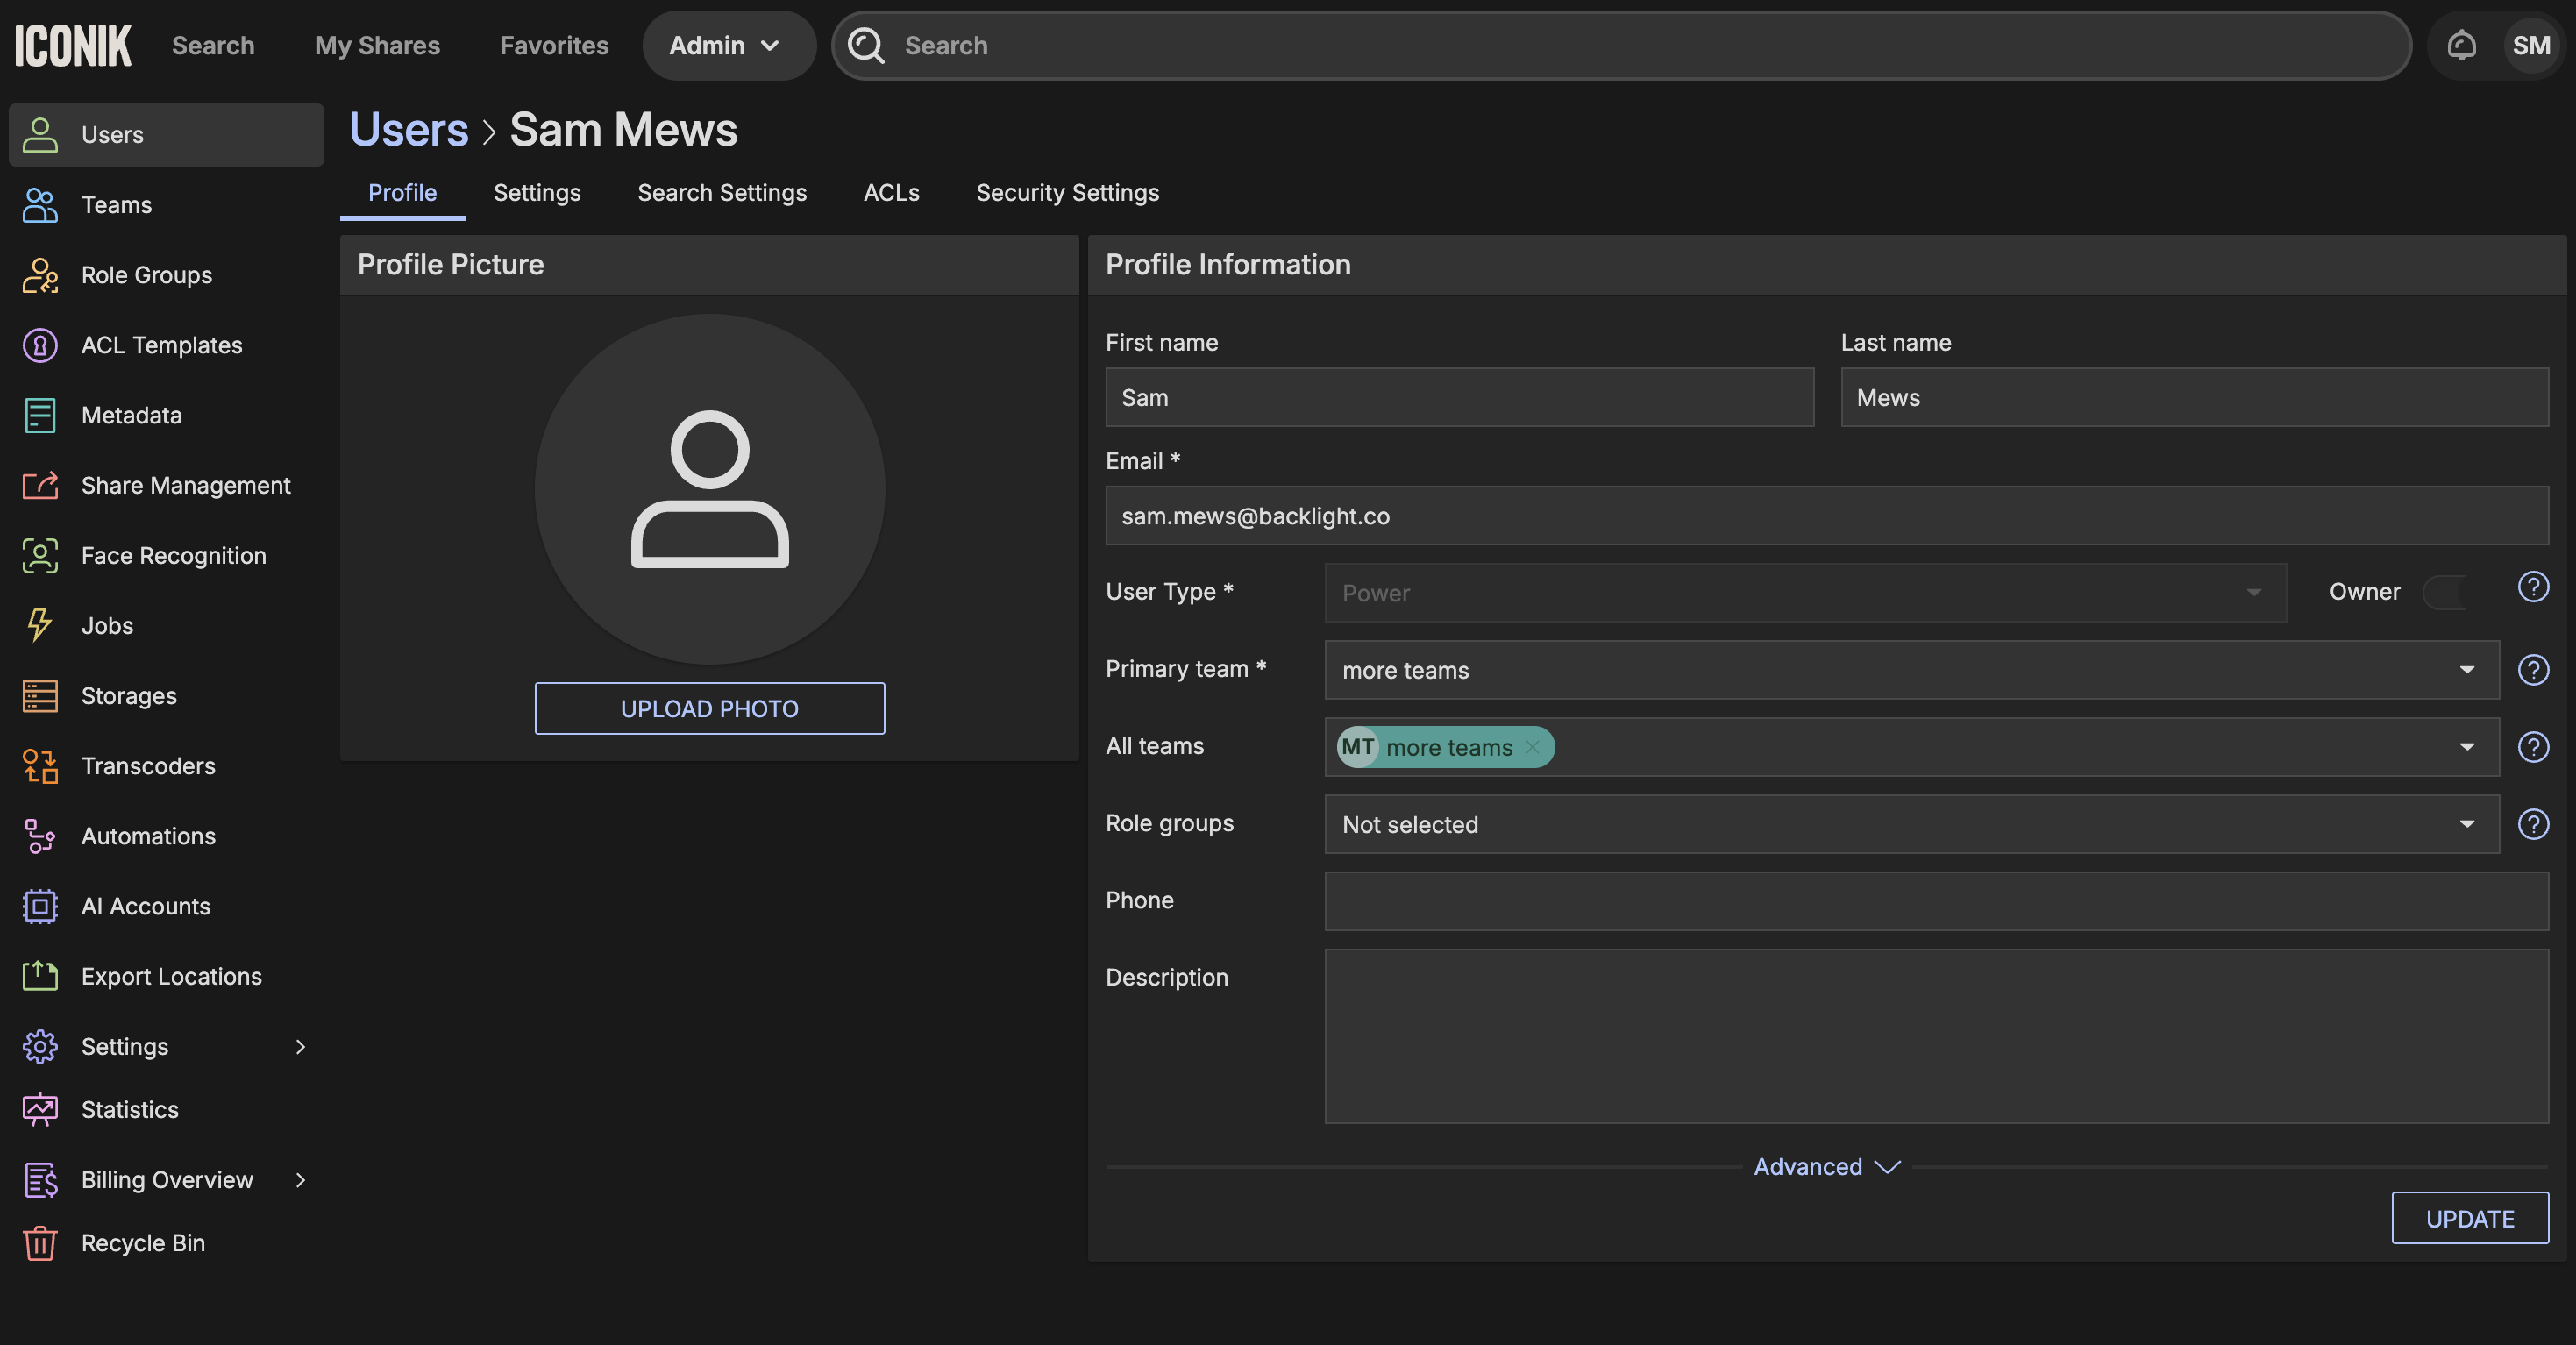Open the Admin menu dropdown
2576x1345 pixels.
pyautogui.click(x=725, y=45)
